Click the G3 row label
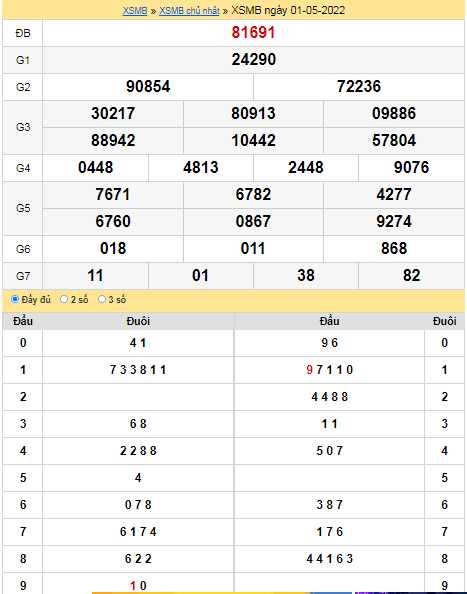Screen dimensions: 467x594 23,127
